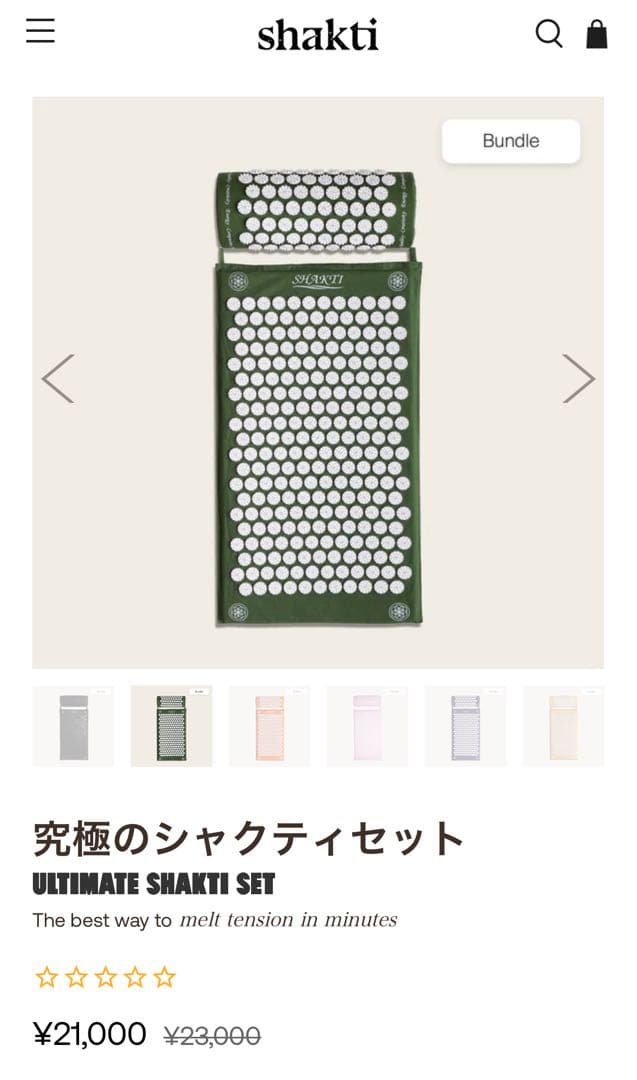Click the ¥21,000 sale price
Image resolution: width=637 pixels, height=1080 pixels.
[x=90, y=1034]
